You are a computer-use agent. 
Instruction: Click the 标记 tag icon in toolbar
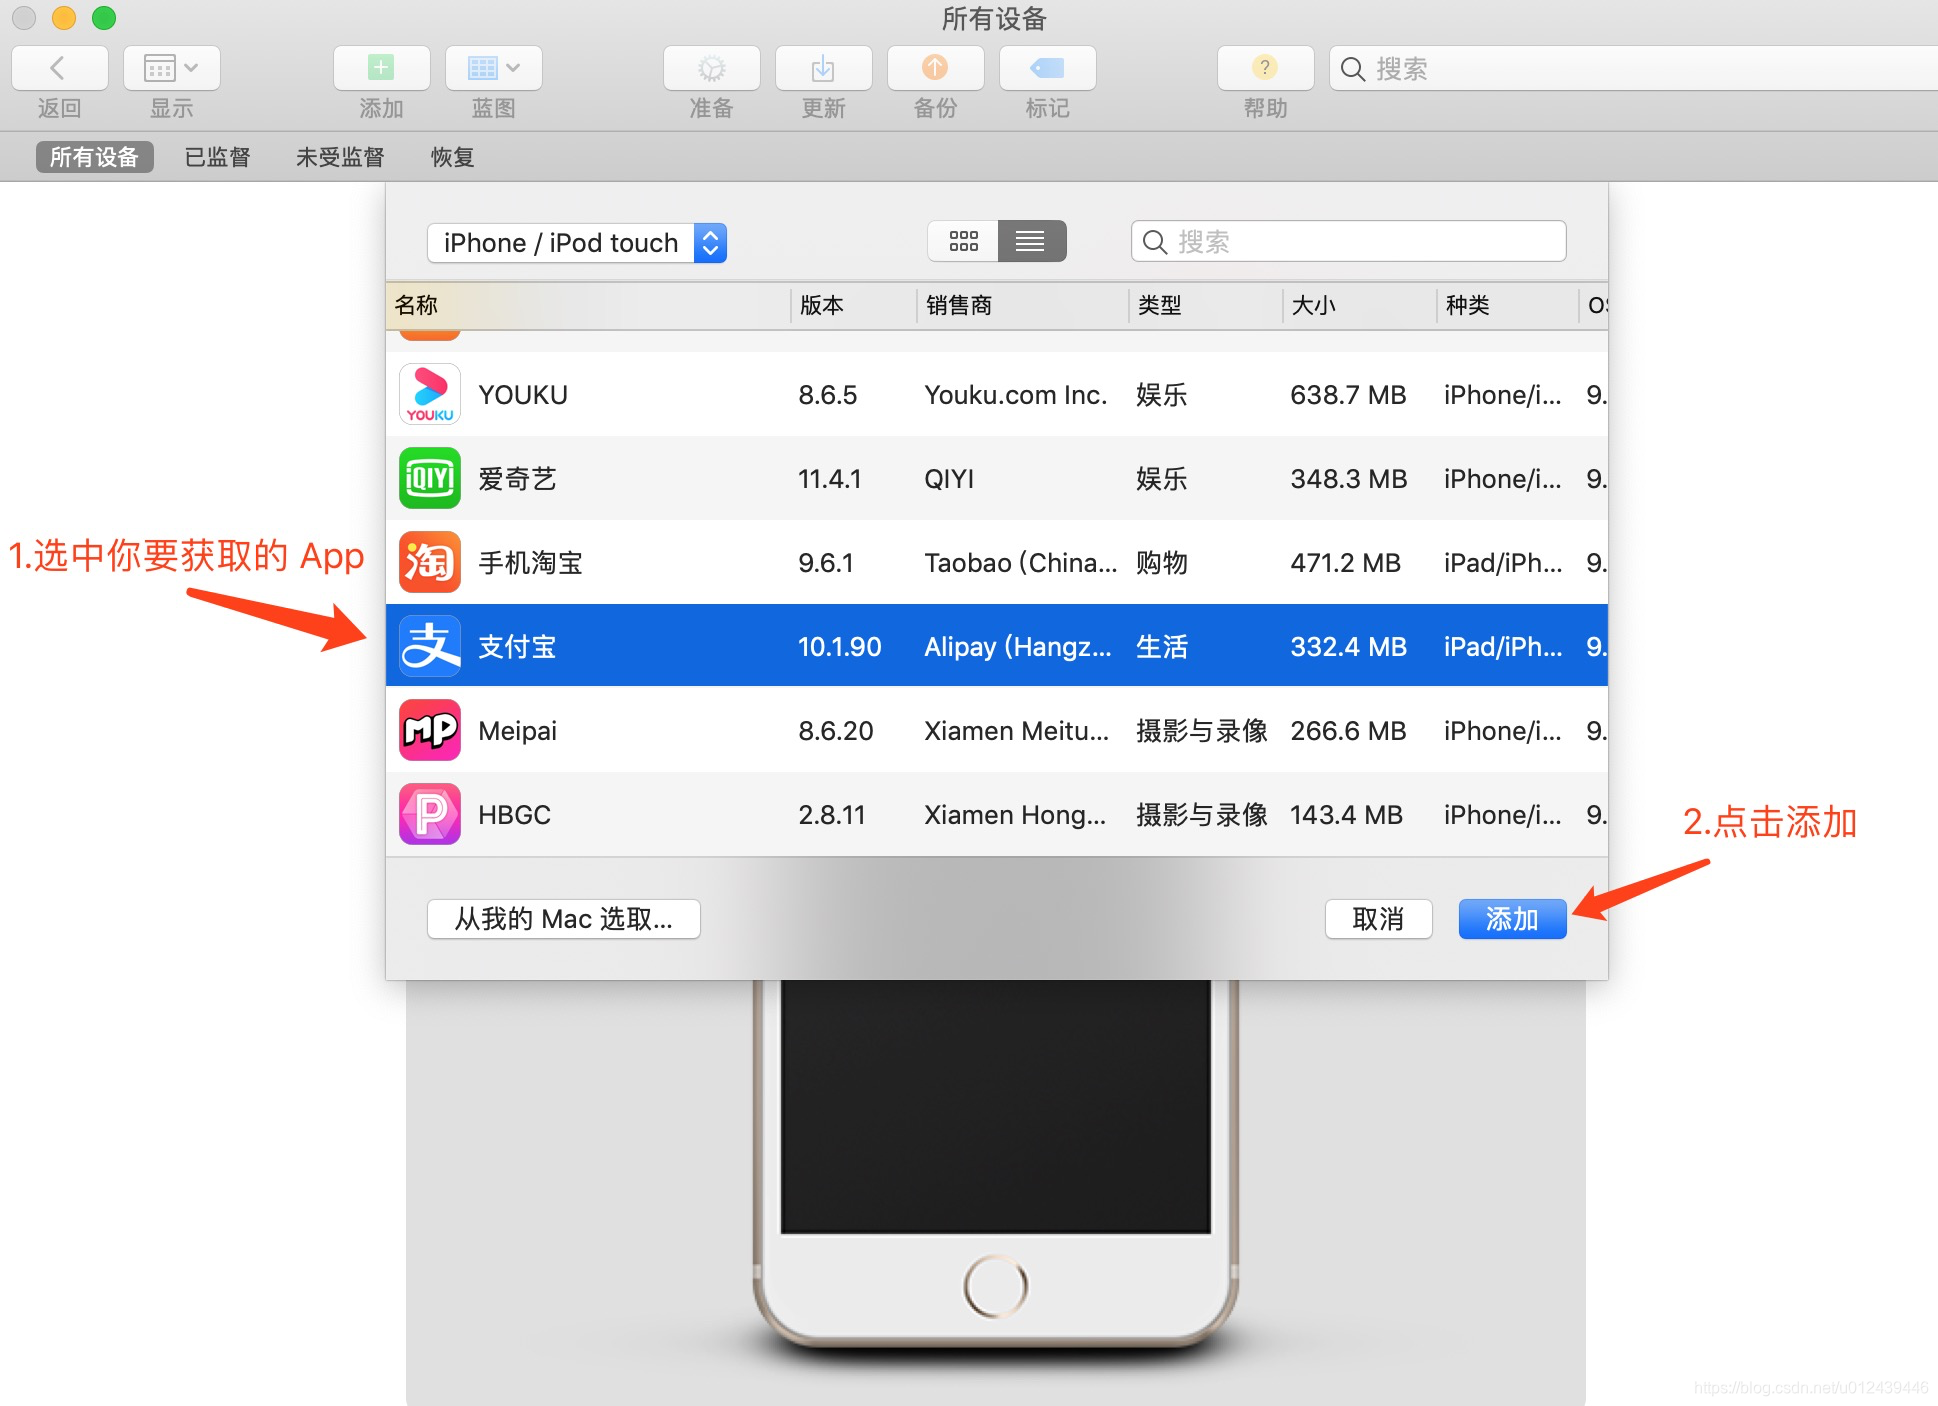click(1047, 68)
